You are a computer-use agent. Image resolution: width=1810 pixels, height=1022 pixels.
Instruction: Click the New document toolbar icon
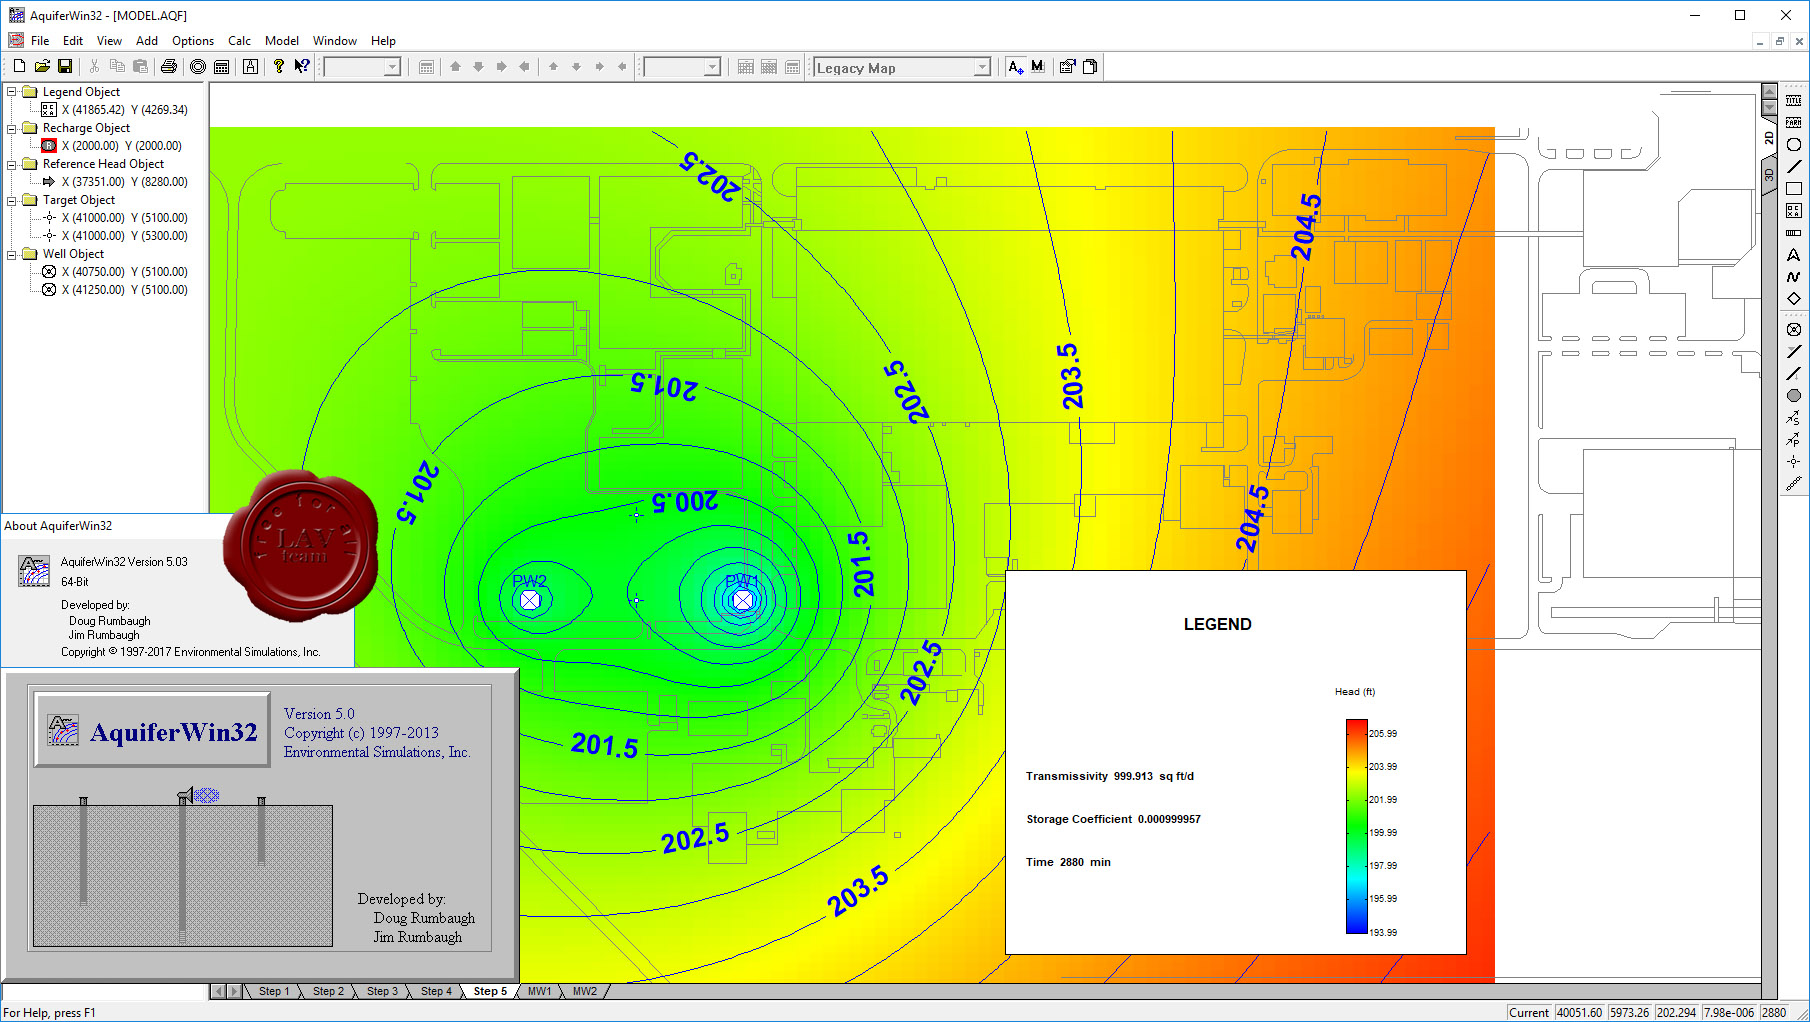19,67
